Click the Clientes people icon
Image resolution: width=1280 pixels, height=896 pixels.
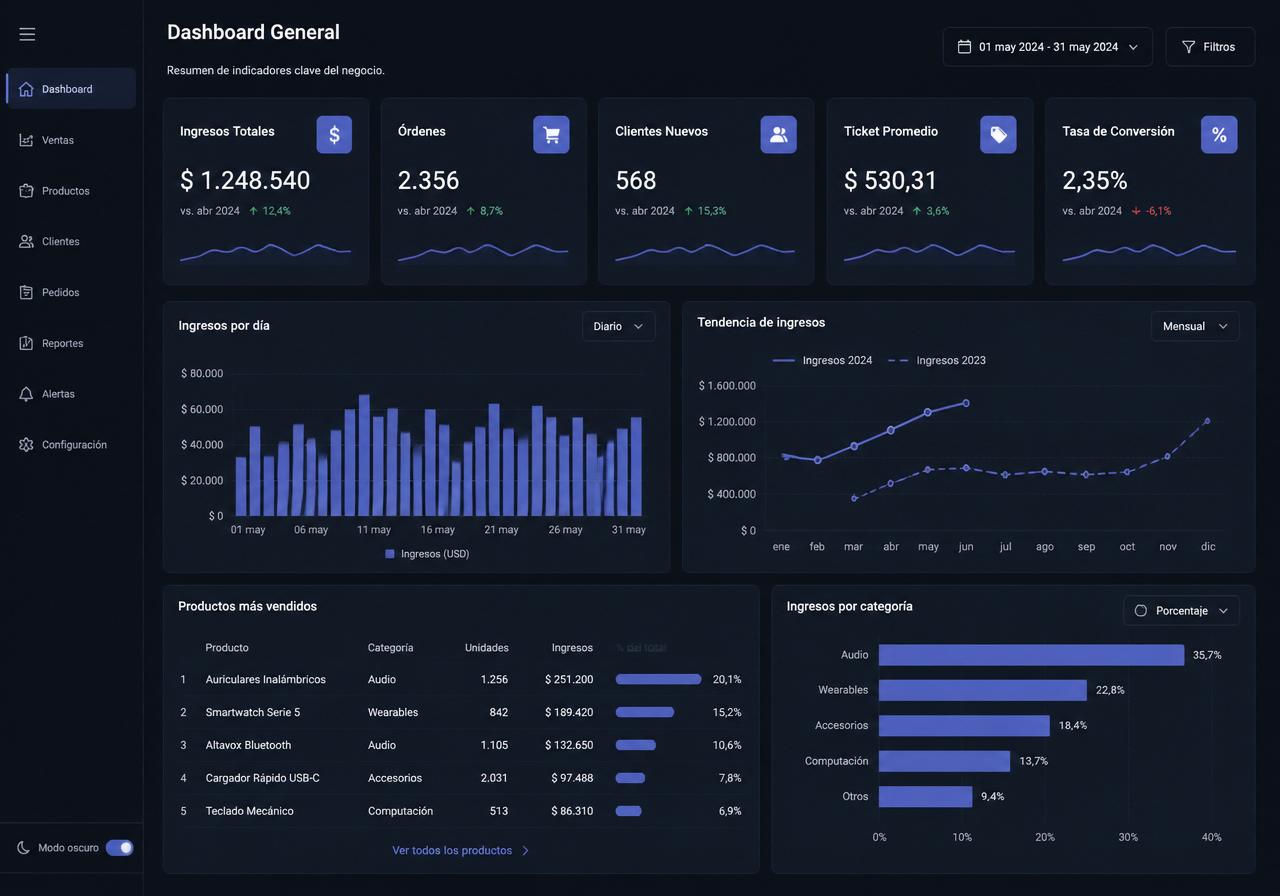pos(26,242)
